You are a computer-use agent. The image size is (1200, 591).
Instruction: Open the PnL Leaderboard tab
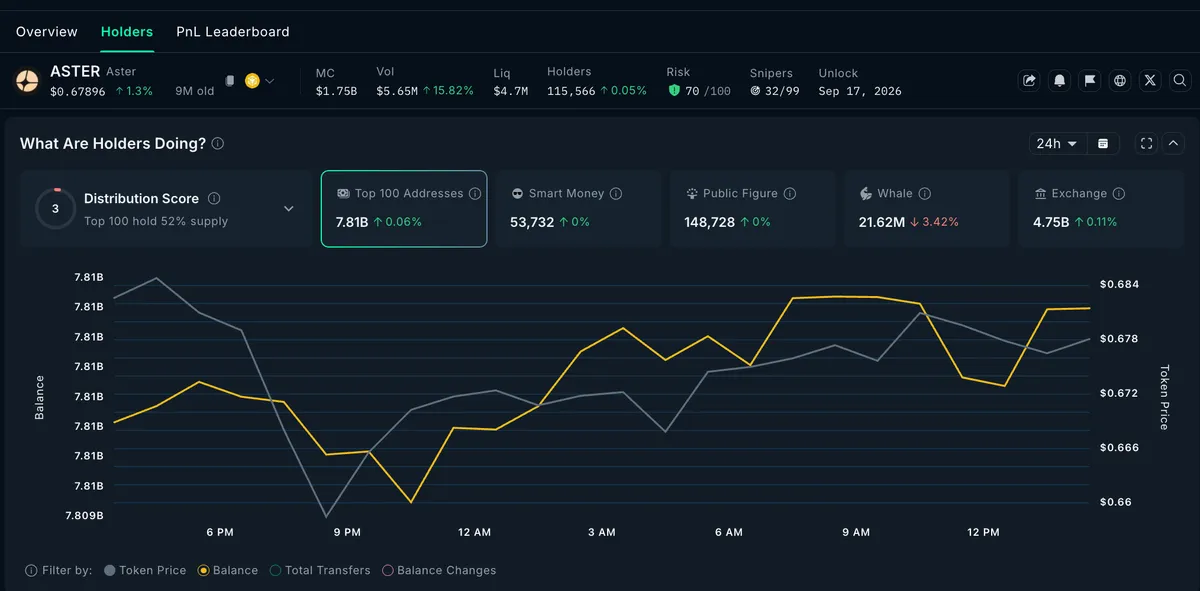(x=233, y=32)
